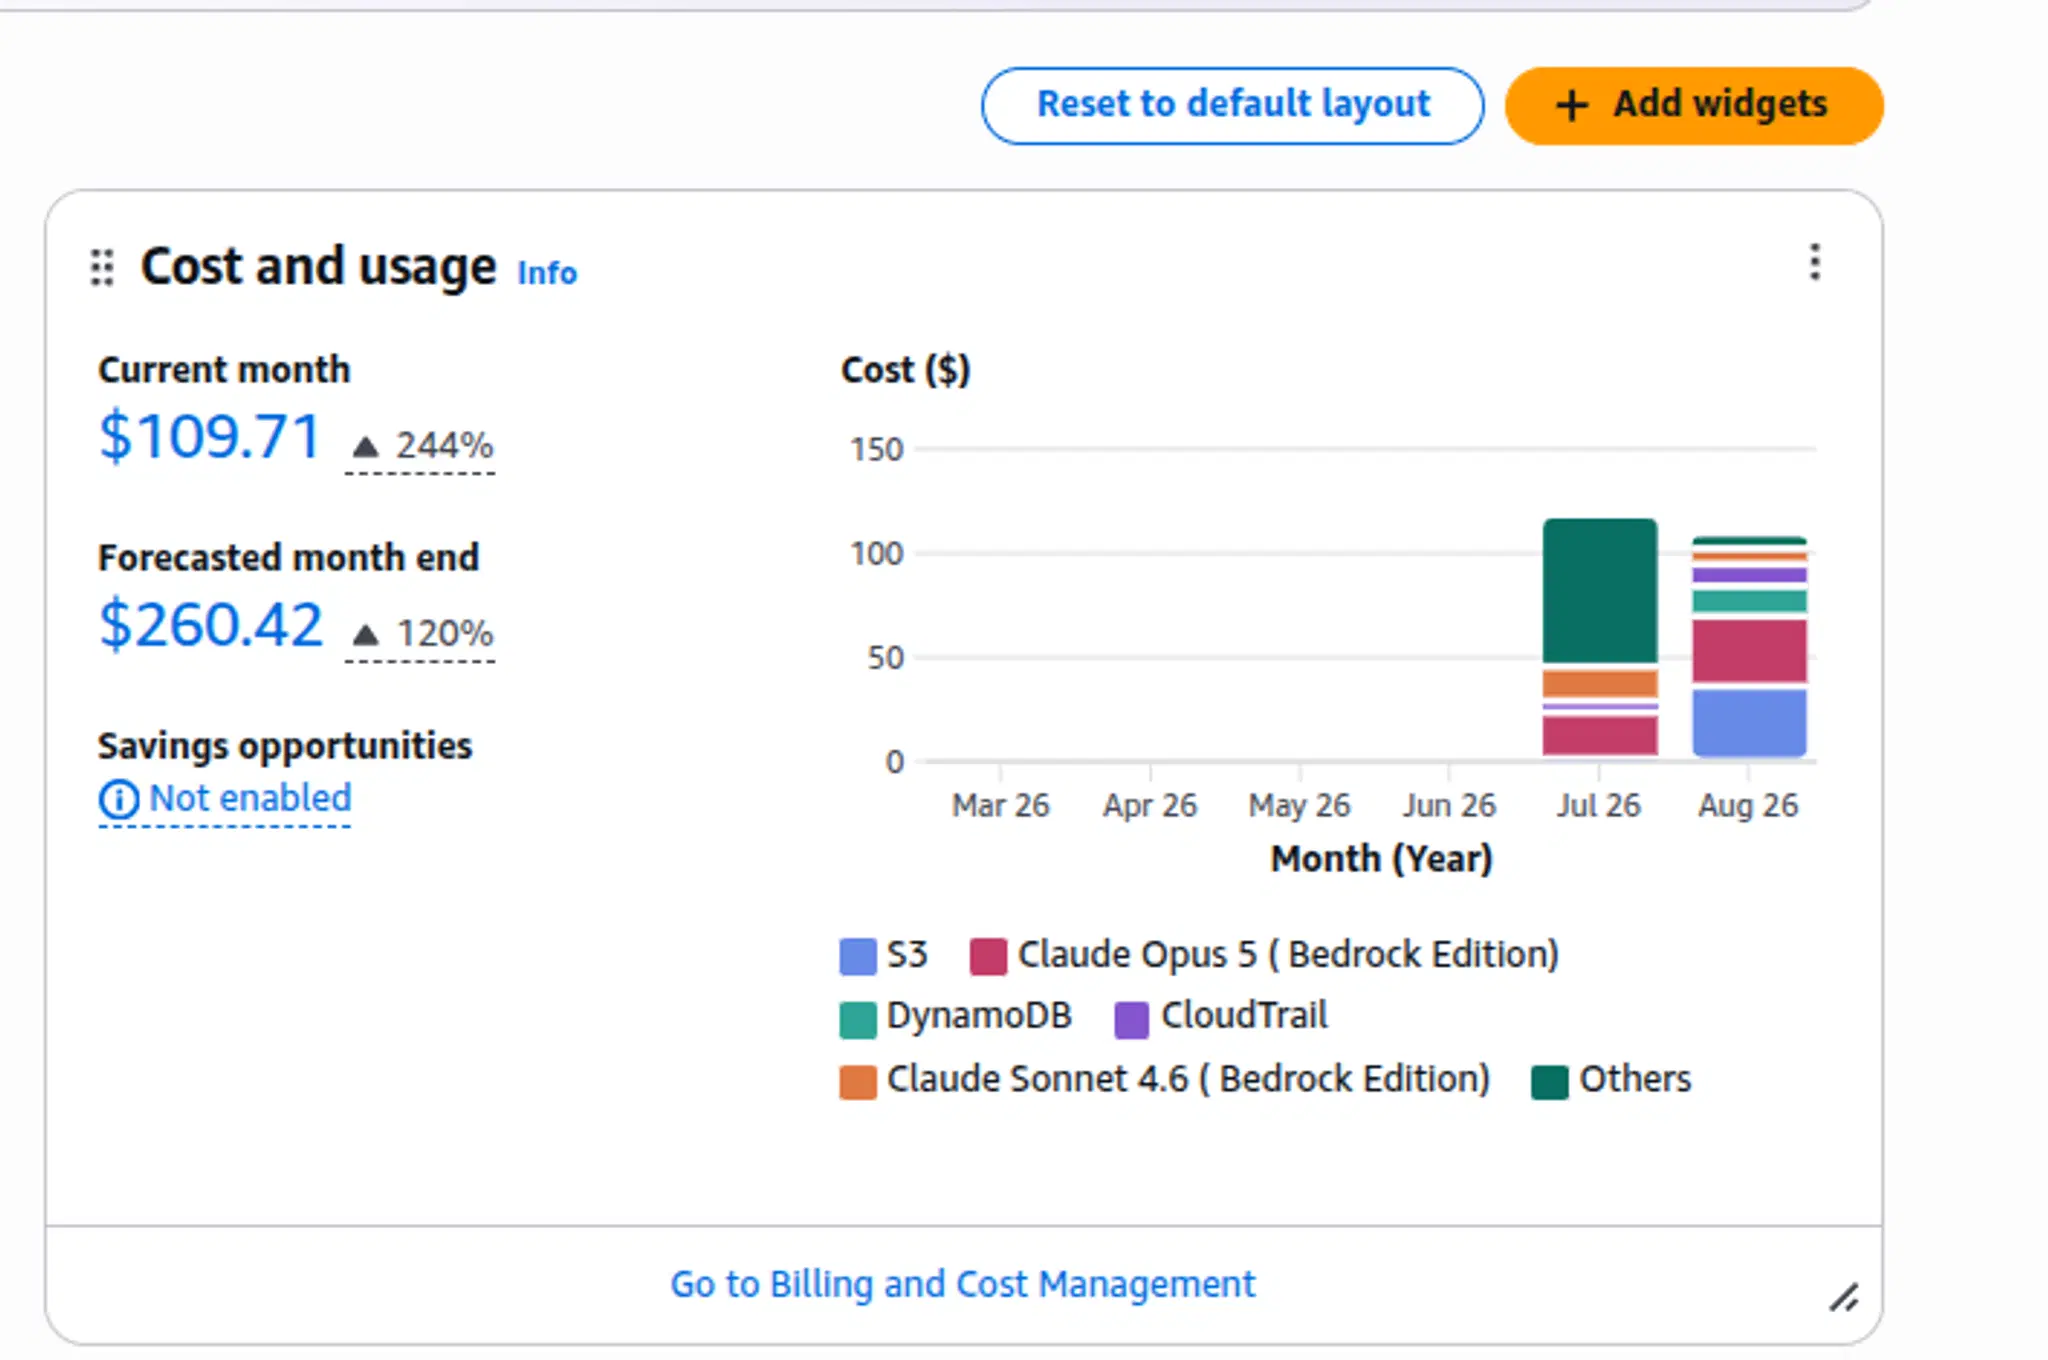The width and height of the screenshot is (2048, 1360).
Task: Click the Forecasted month end label
Action: click(289, 558)
